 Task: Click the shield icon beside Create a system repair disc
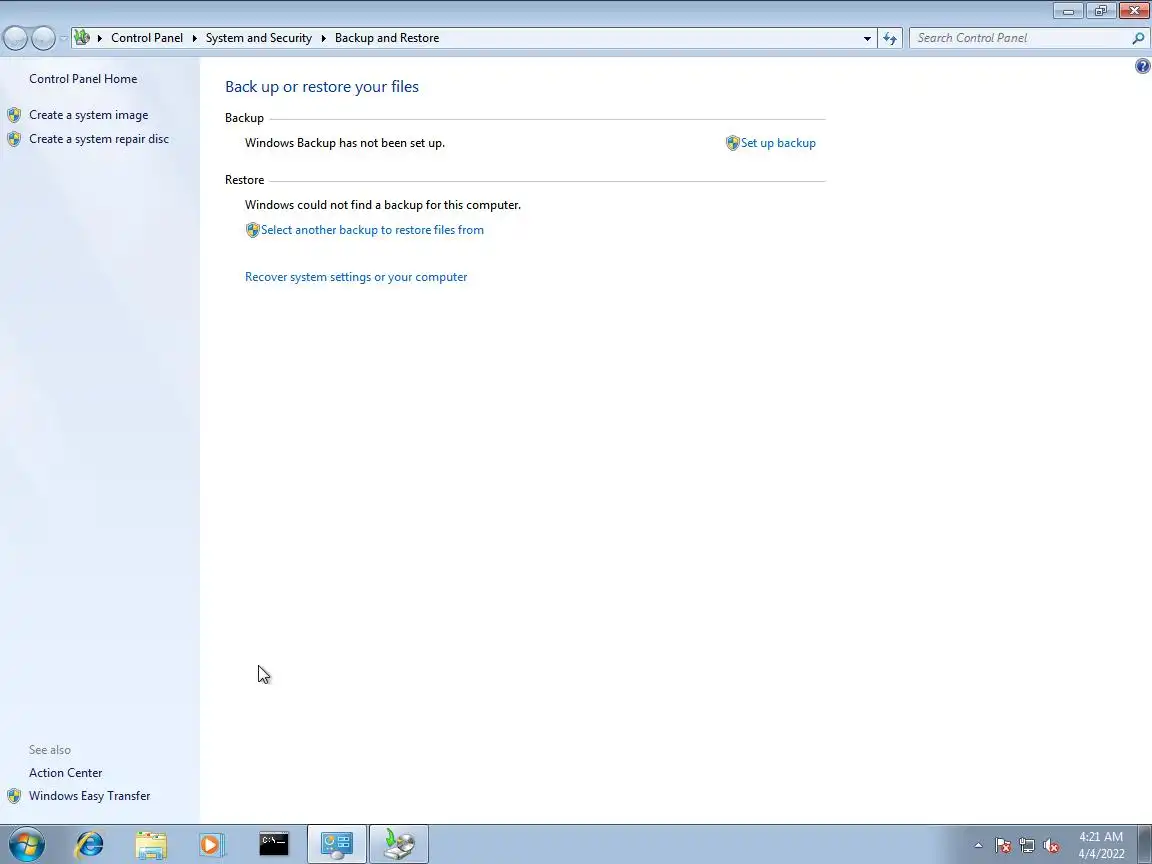pos(14,139)
